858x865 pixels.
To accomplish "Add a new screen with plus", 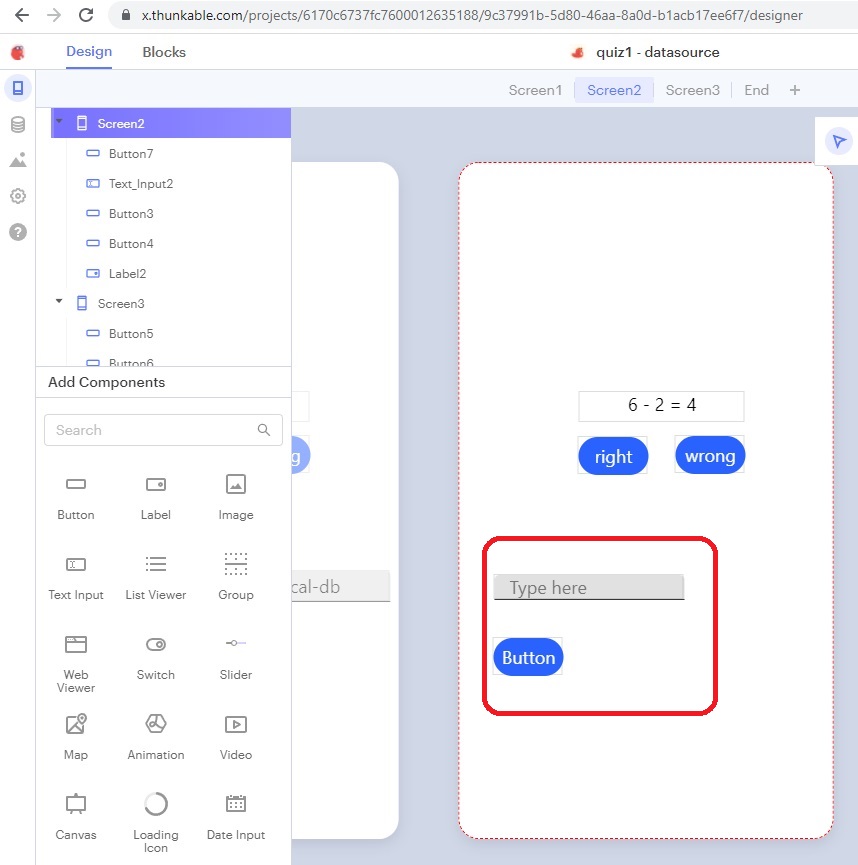I will point(795,90).
